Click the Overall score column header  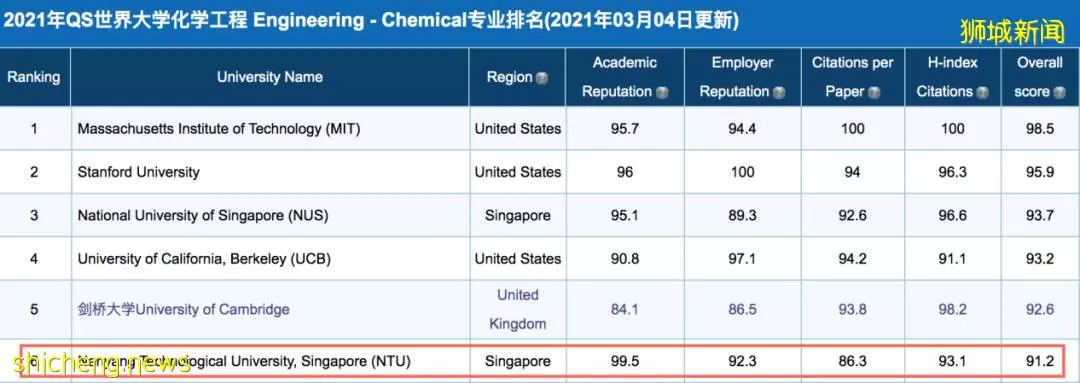[1040, 77]
